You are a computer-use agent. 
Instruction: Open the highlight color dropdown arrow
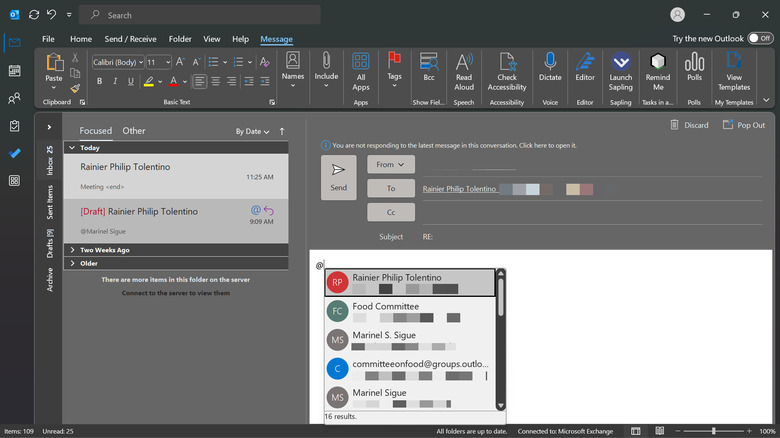(x=160, y=82)
